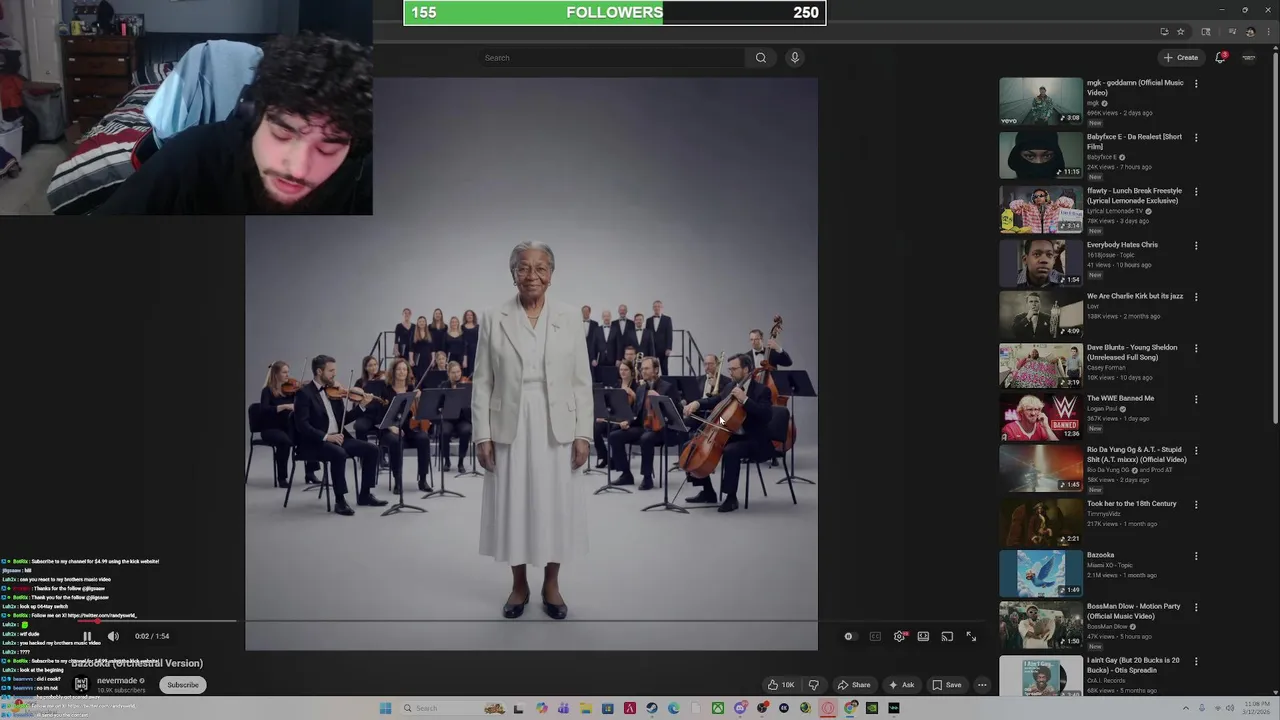This screenshot has height=720, width=1280.
Task: Open The WWE Banned Me video title
Action: [1120, 399]
